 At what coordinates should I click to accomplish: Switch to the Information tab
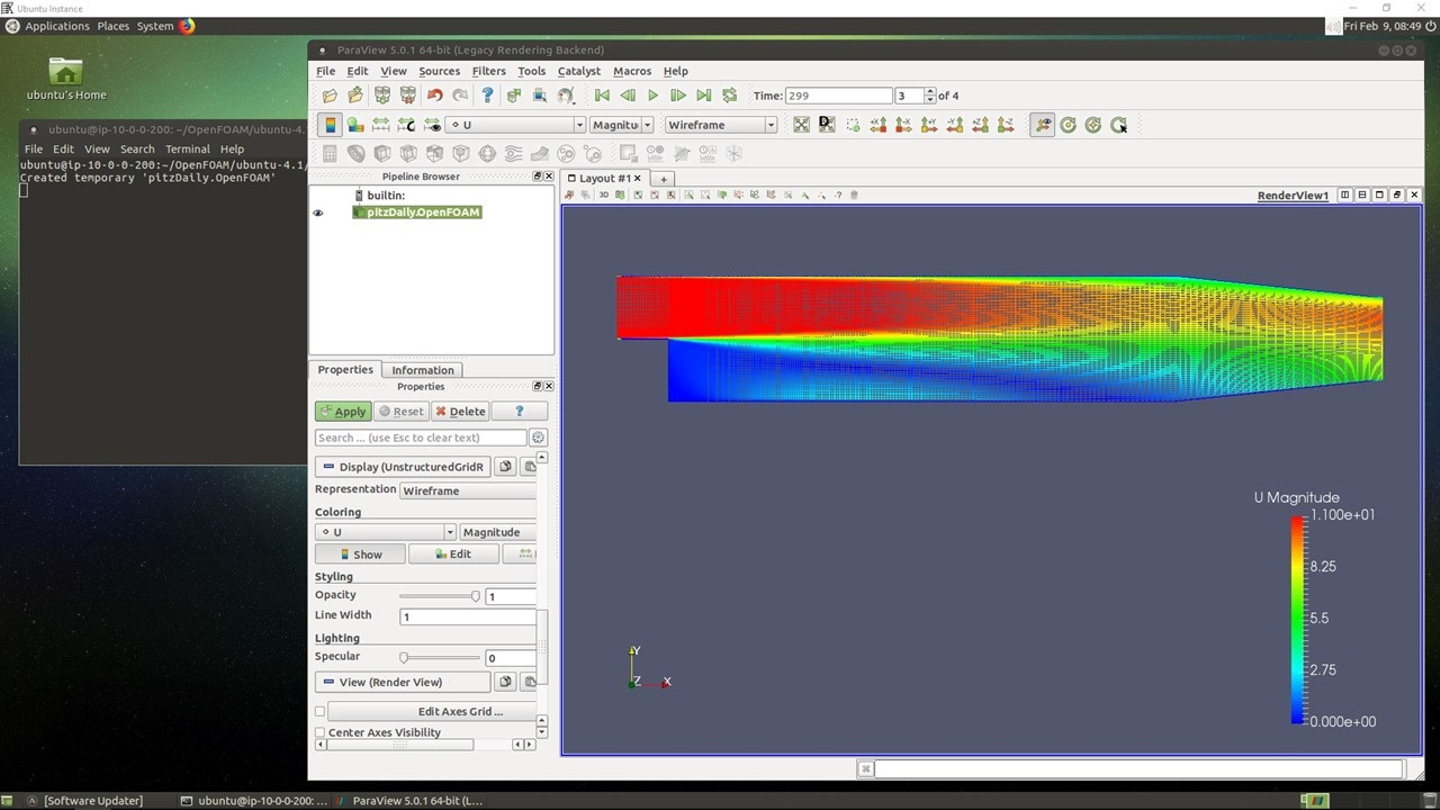[x=422, y=370]
